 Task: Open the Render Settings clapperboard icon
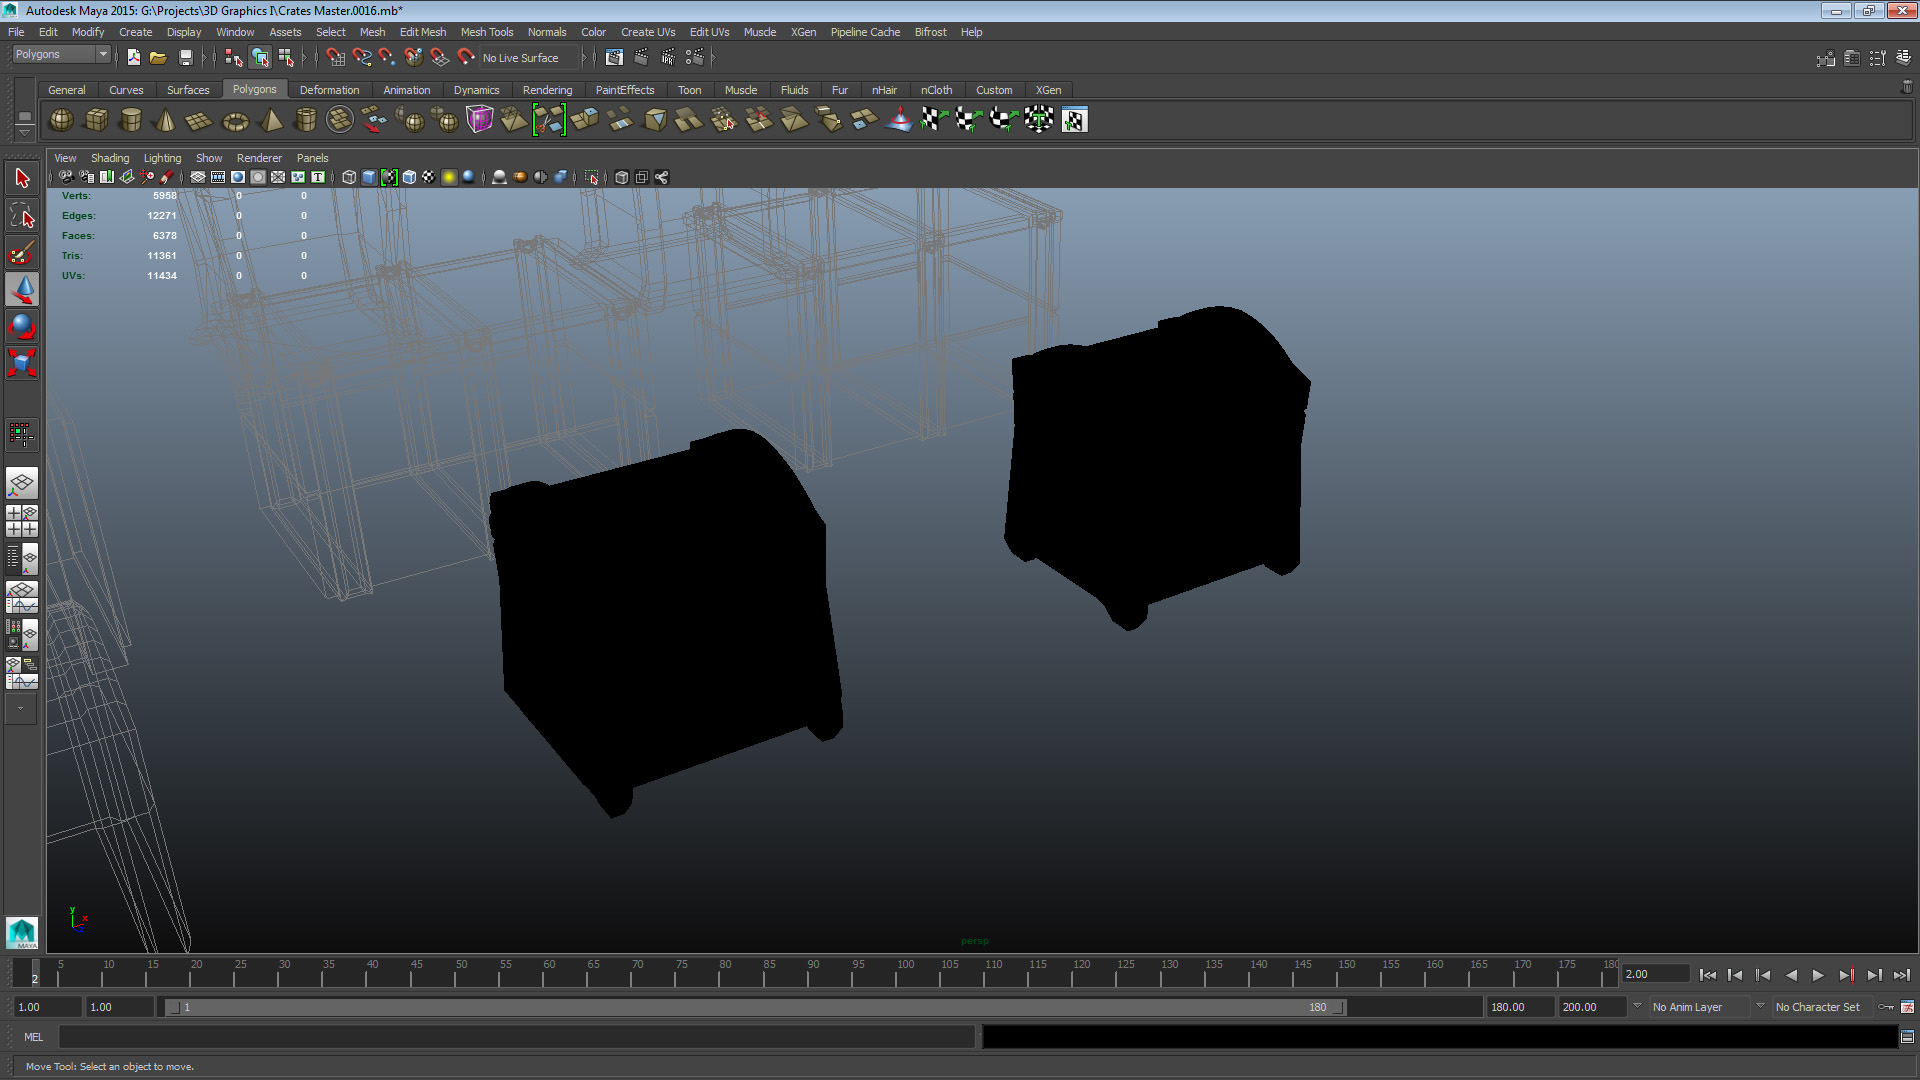(x=694, y=58)
